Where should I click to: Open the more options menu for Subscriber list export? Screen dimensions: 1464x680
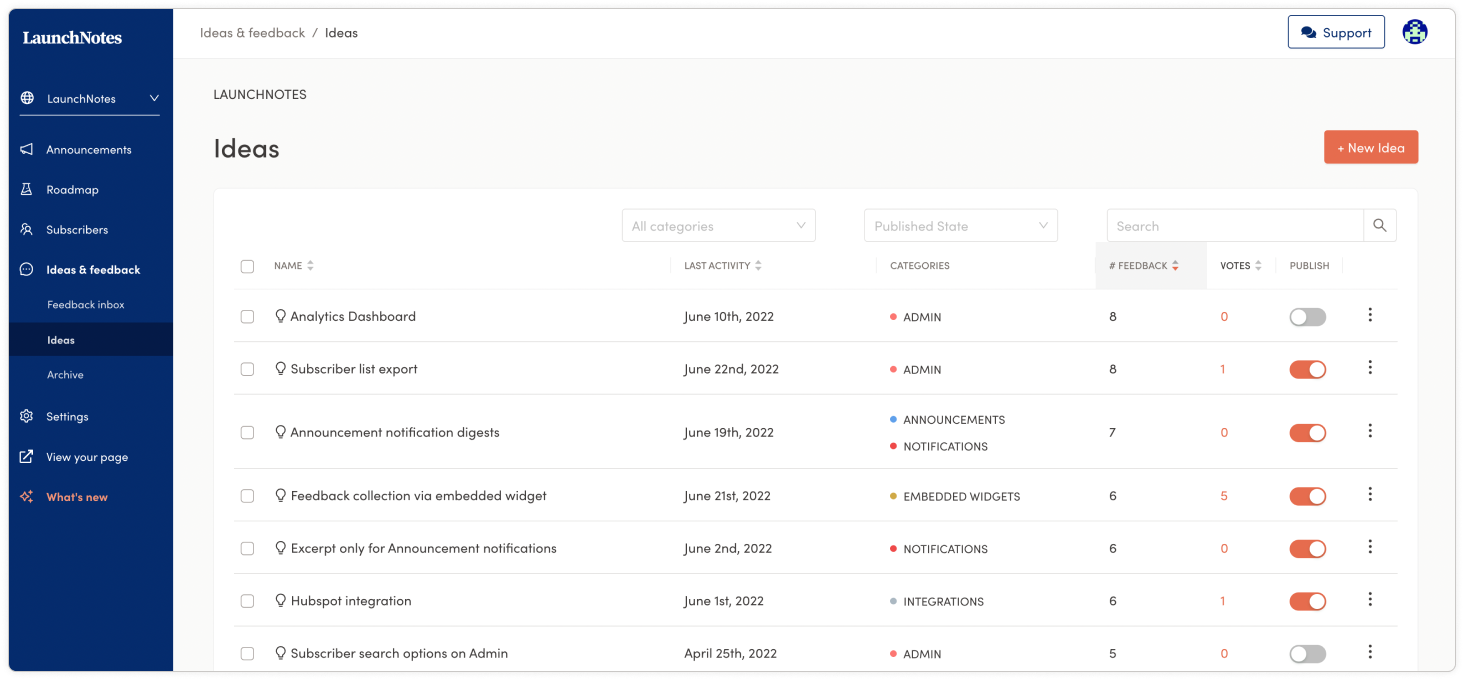1370,368
